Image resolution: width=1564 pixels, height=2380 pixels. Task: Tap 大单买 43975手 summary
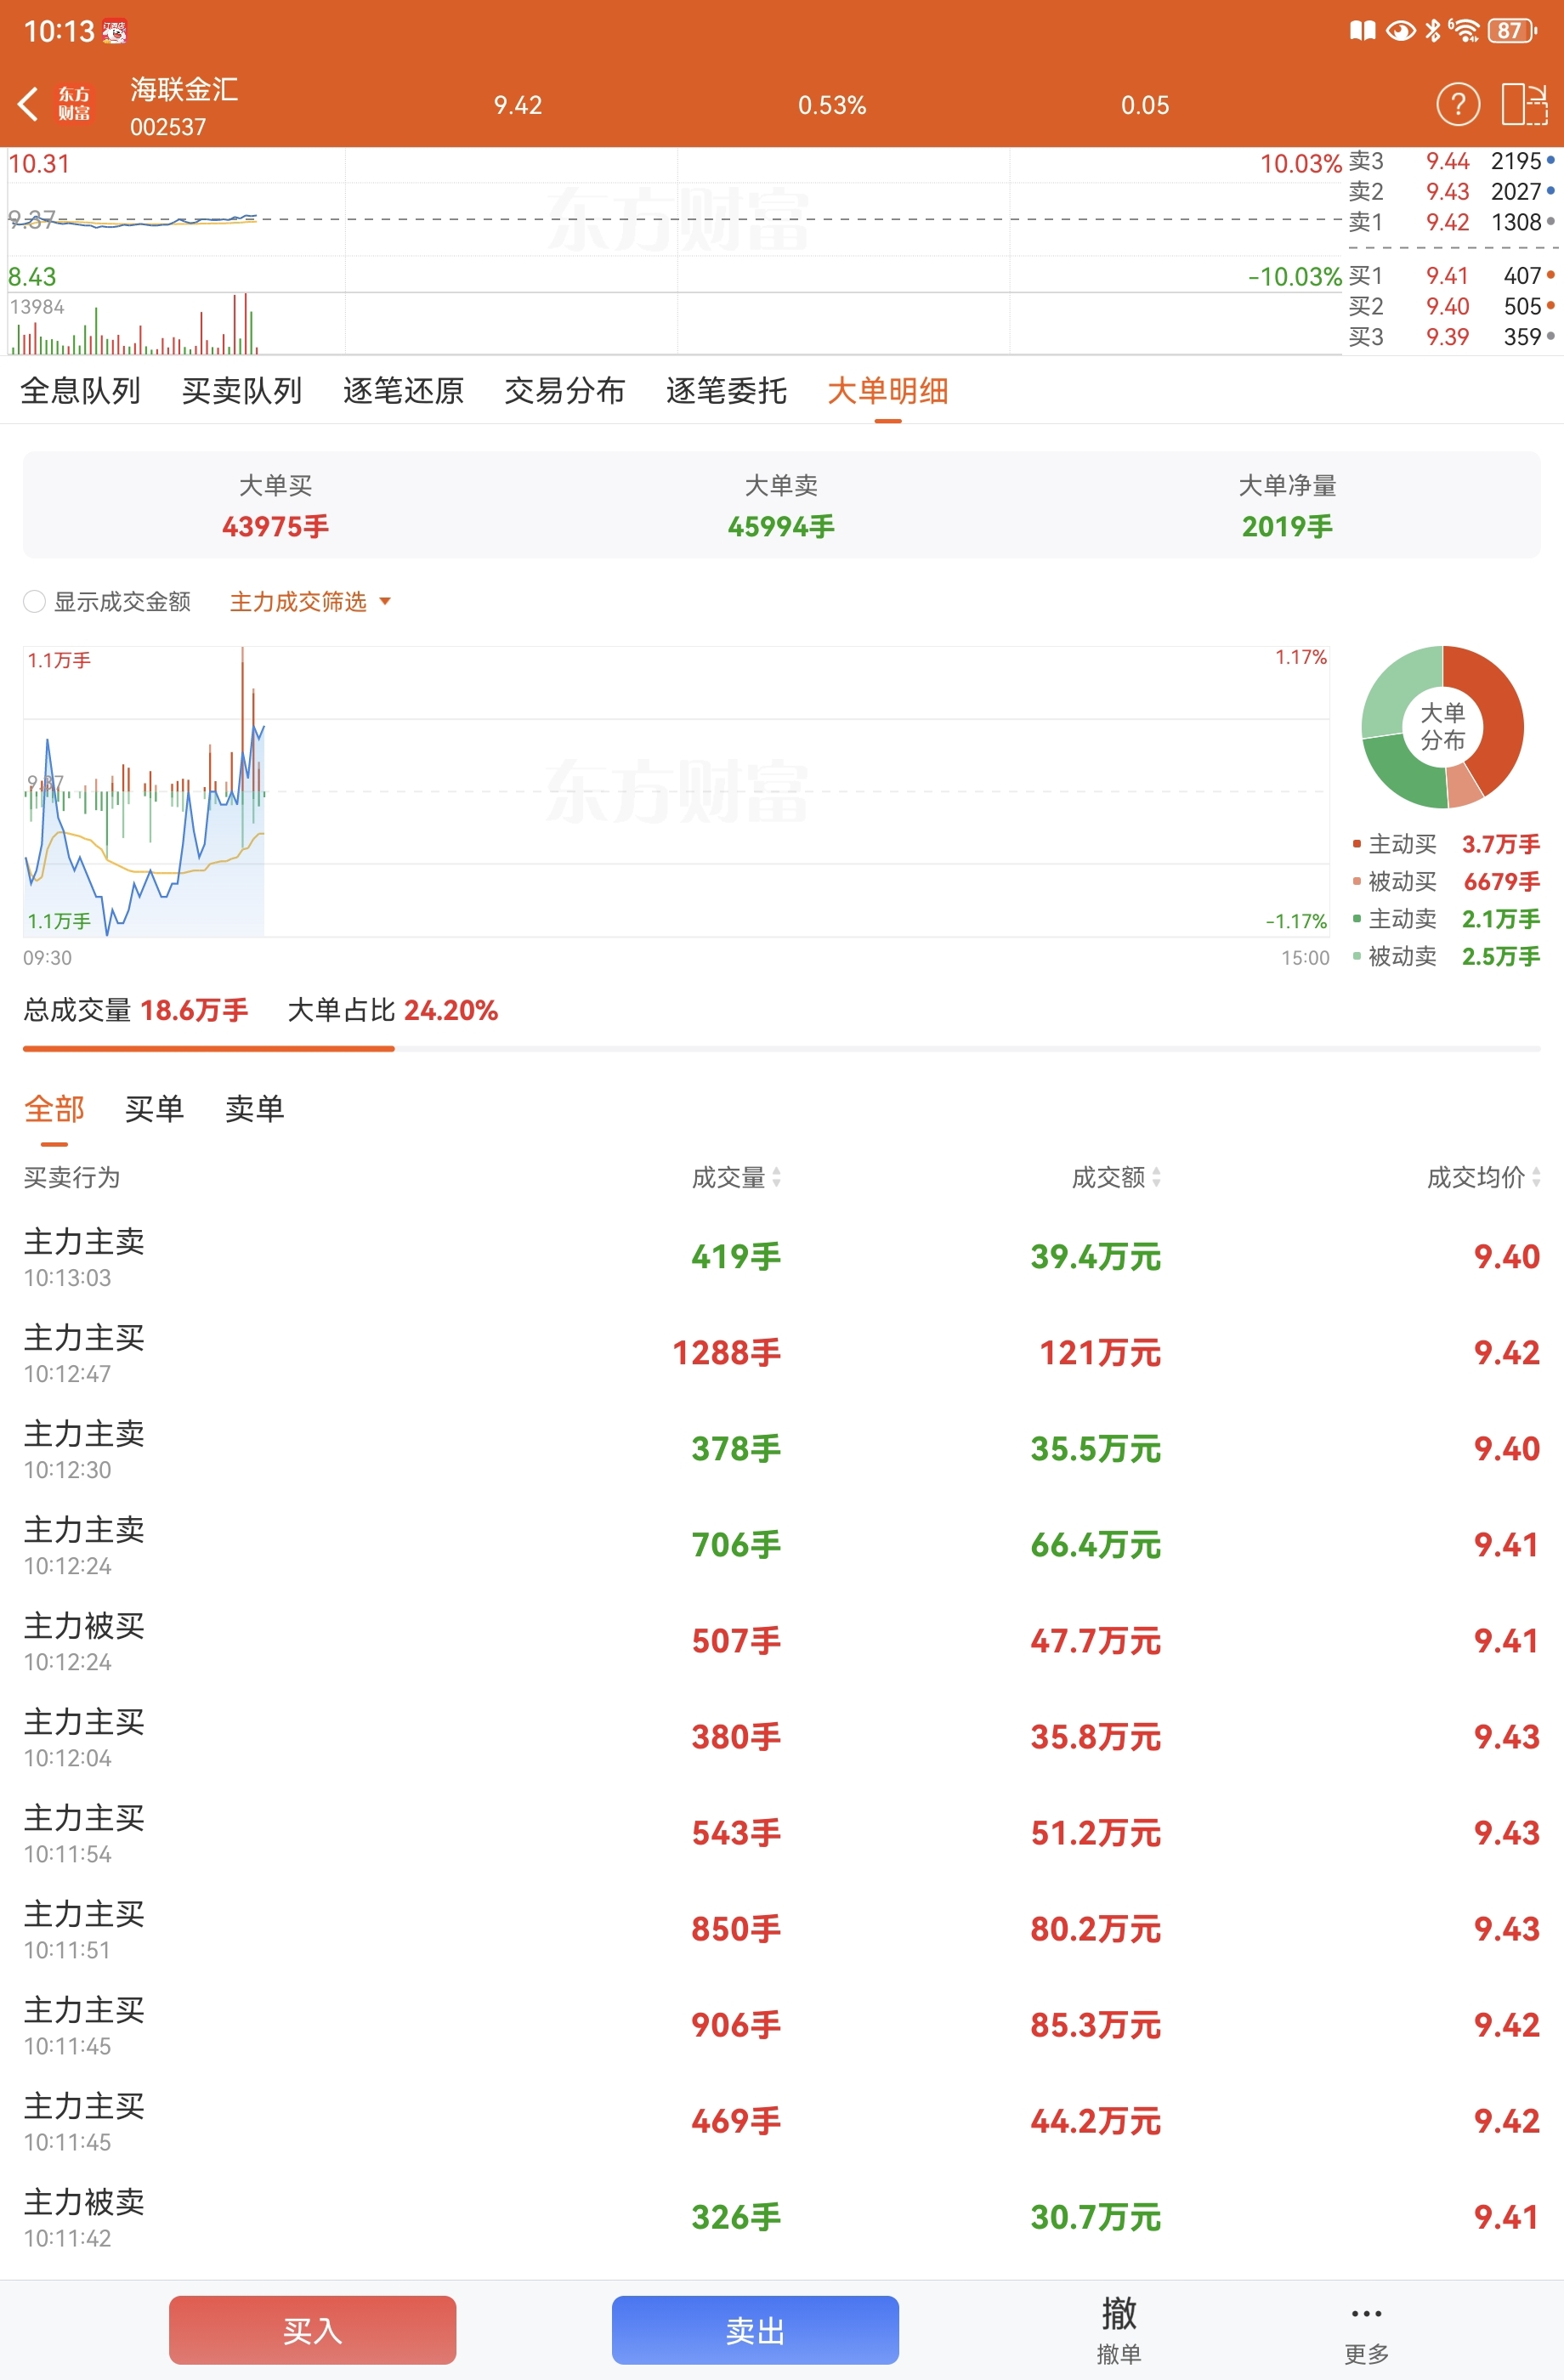pos(276,506)
